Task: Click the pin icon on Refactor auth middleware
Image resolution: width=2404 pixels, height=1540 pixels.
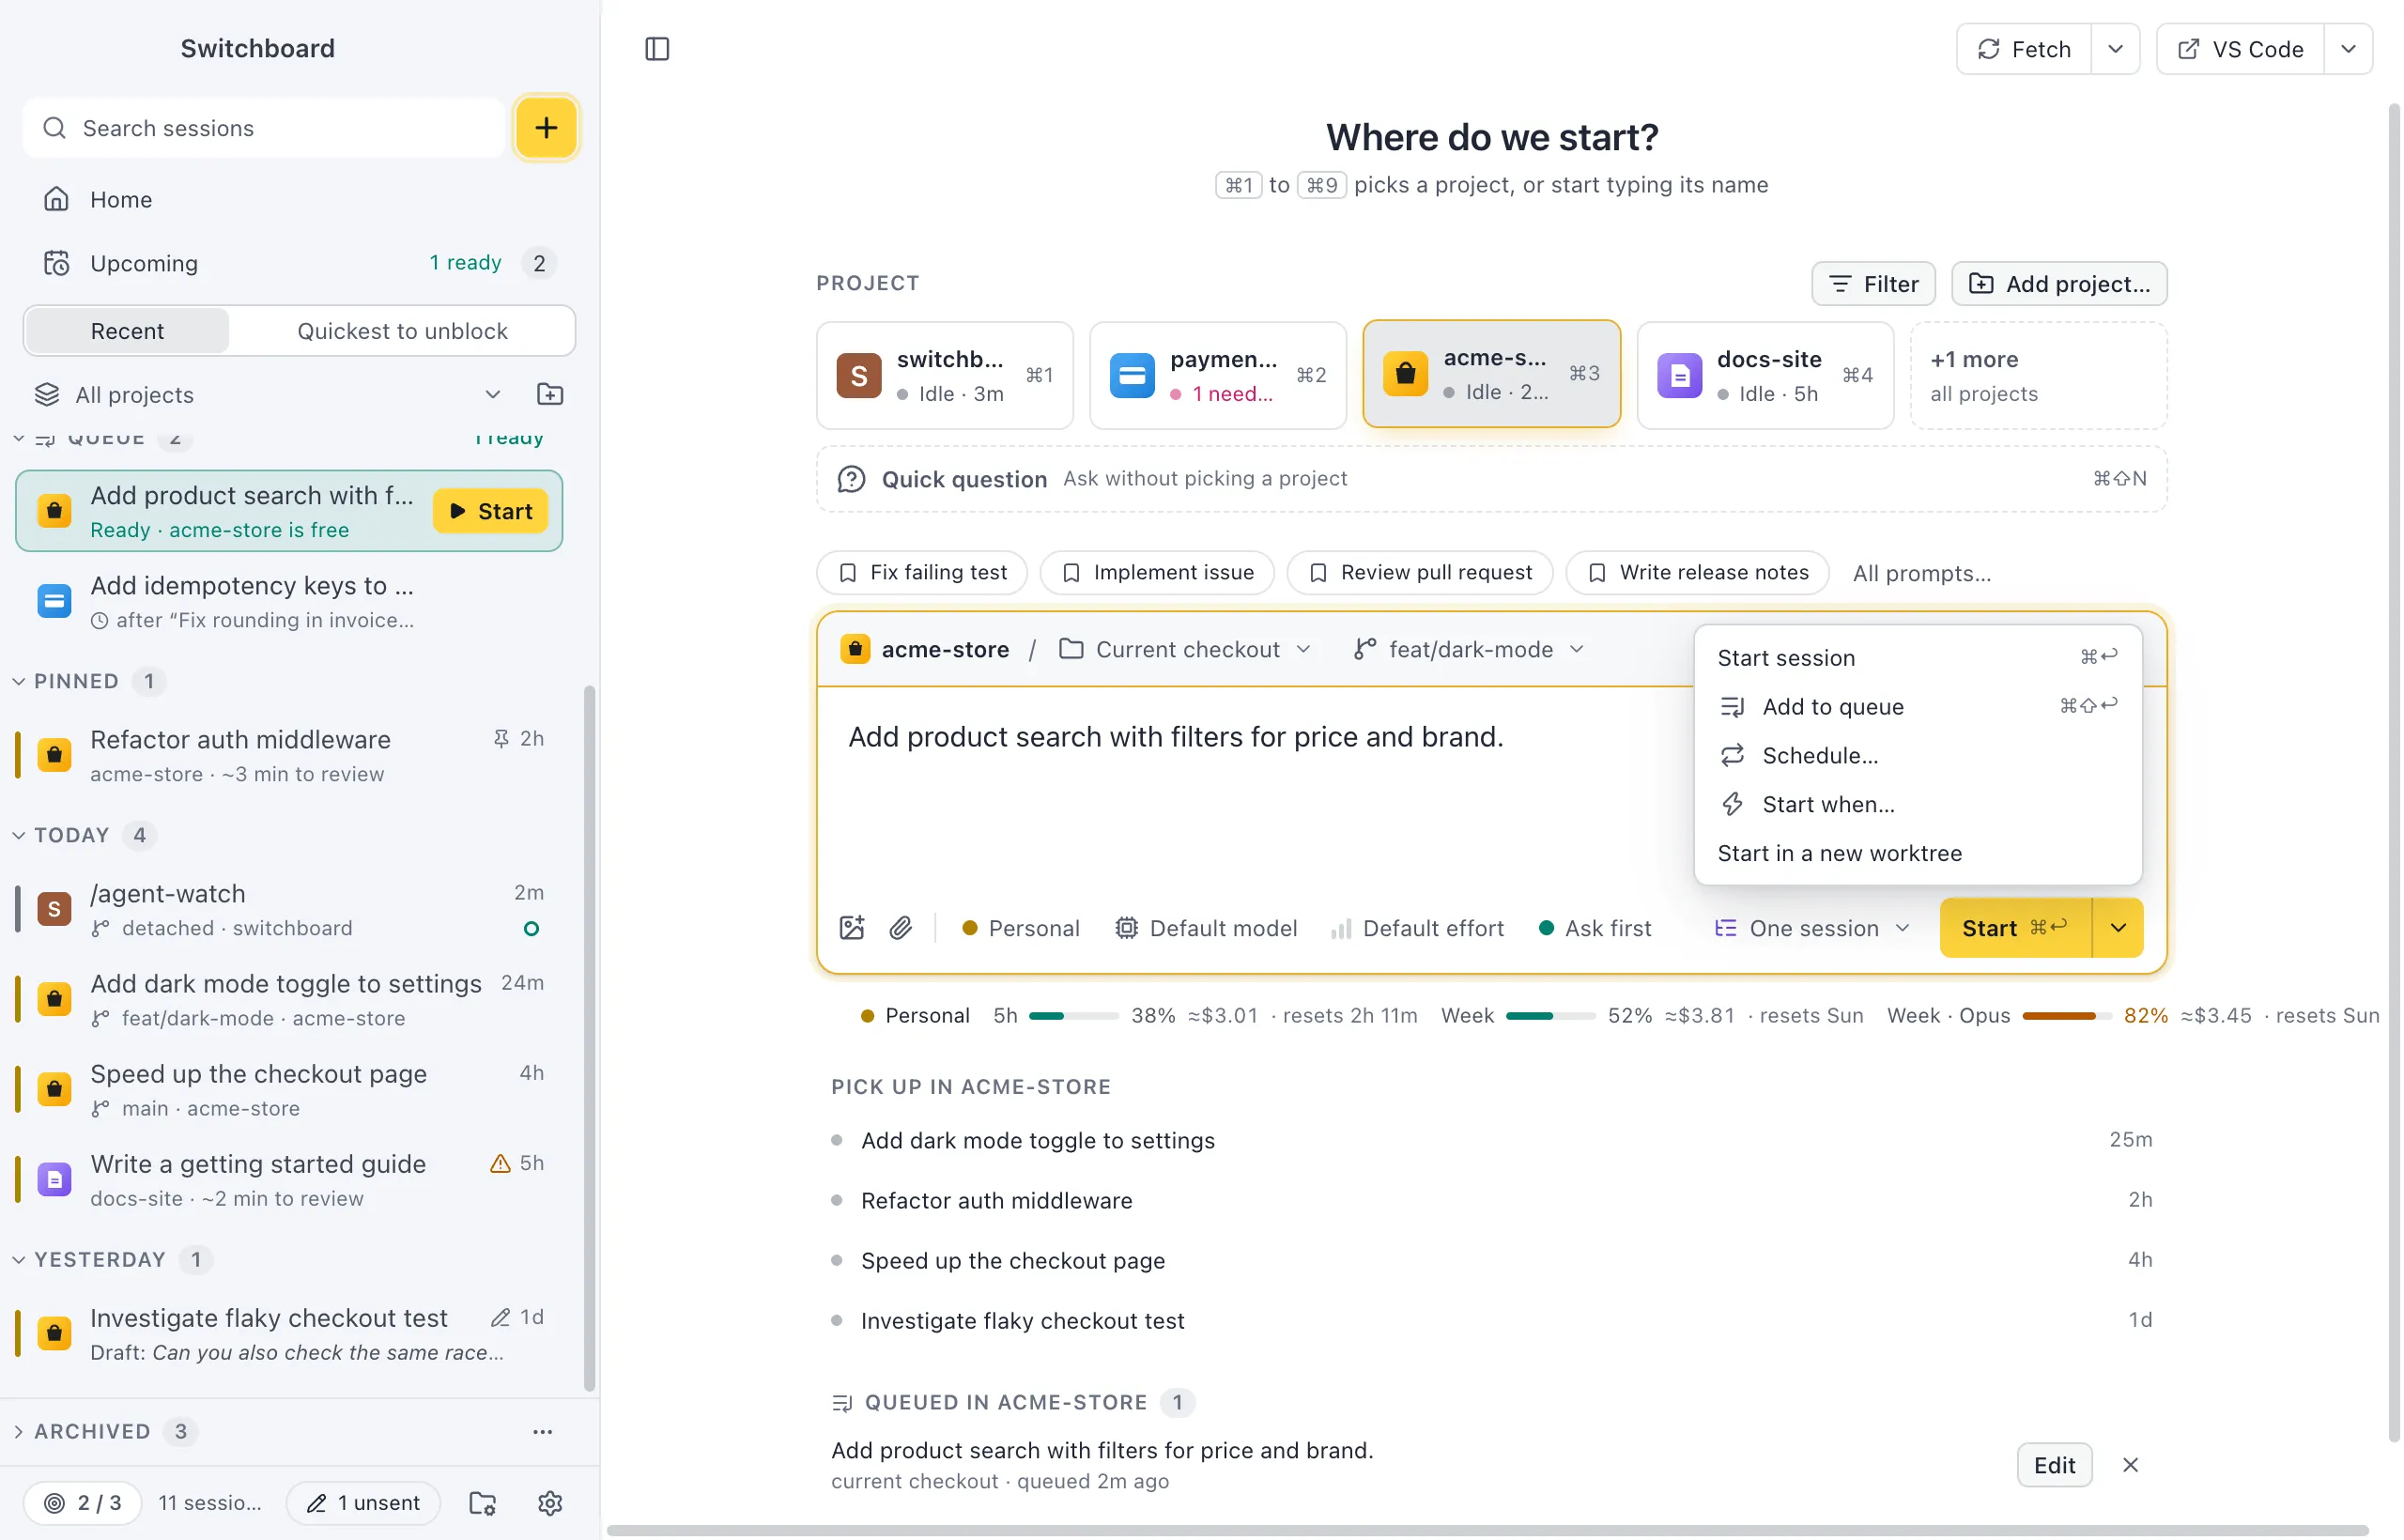Action: pos(501,738)
